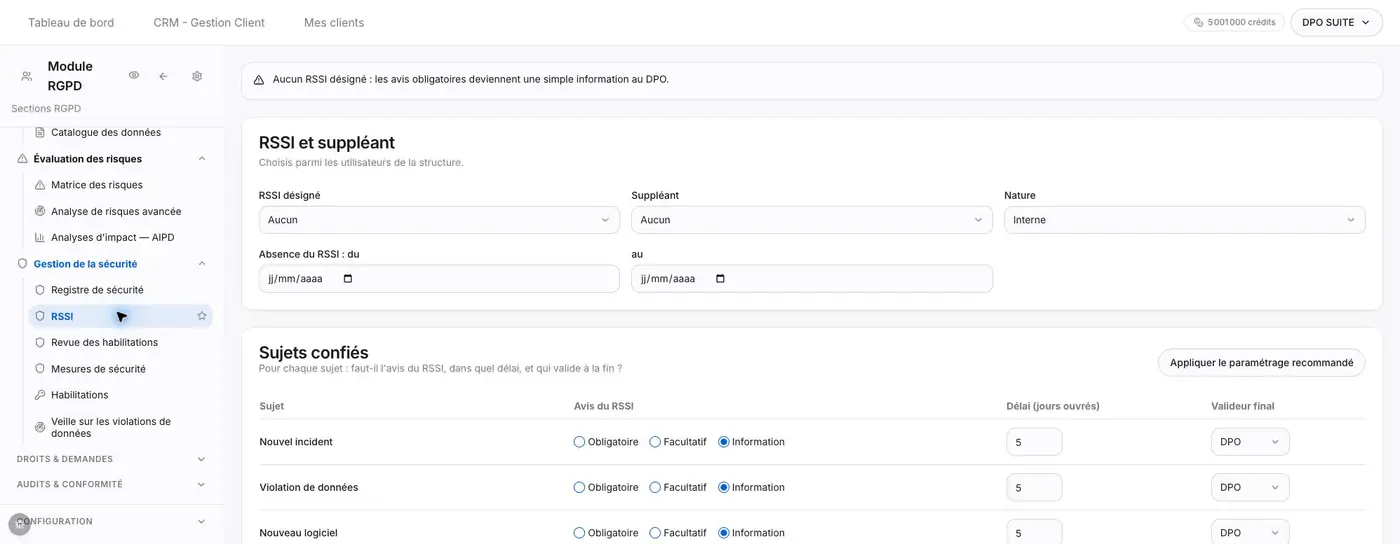Expand the CONFIGURATION section
Viewport: 1400px width, 544px height.
[201, 521]
